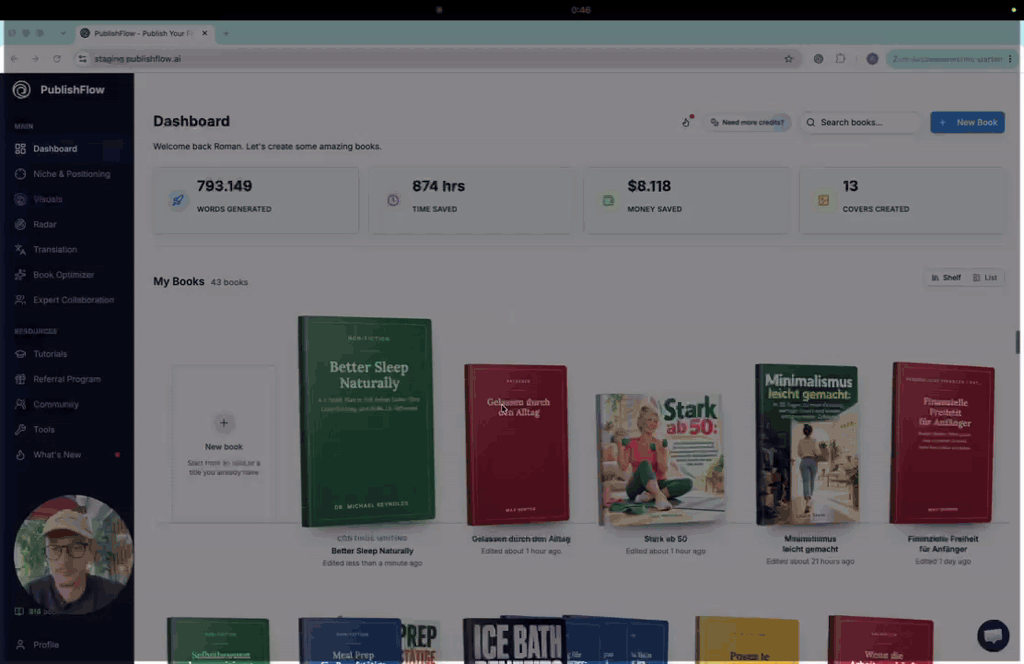Click the Better Sleep Naturally title text
Image resolution: width=1024 pixels, height=664 pixels.
click(x=372, y=551)
